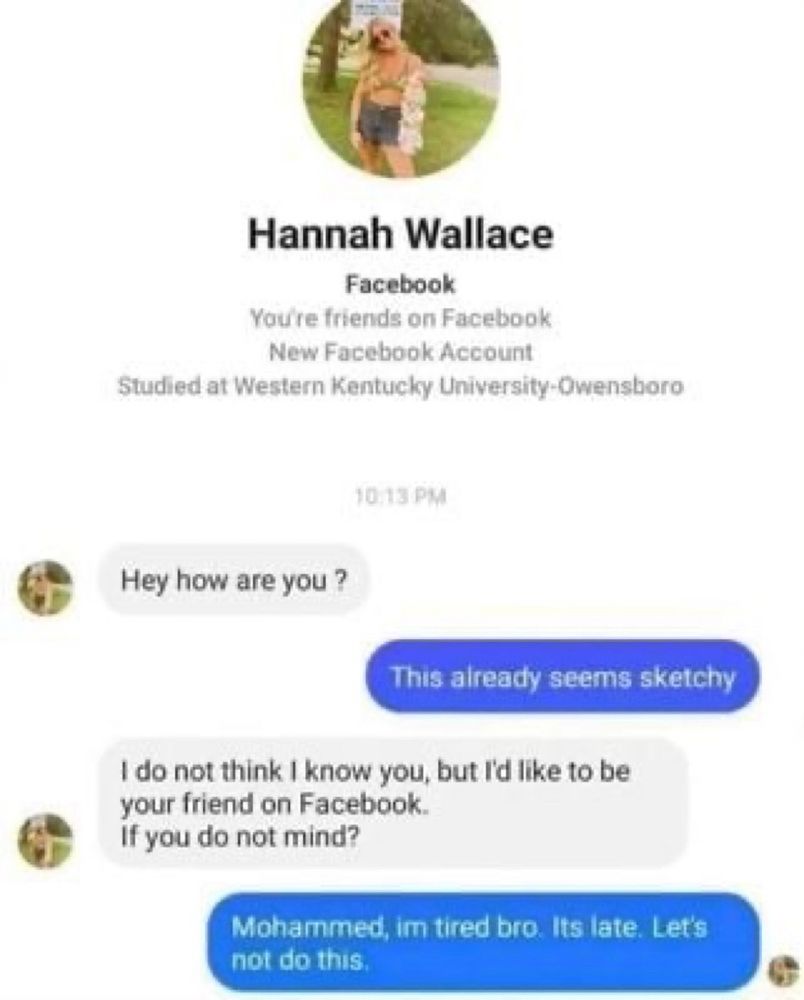The image size is (804, 1000).
Task: Tap the Hannah Wallace name heading
Action: tap(400, 234)
